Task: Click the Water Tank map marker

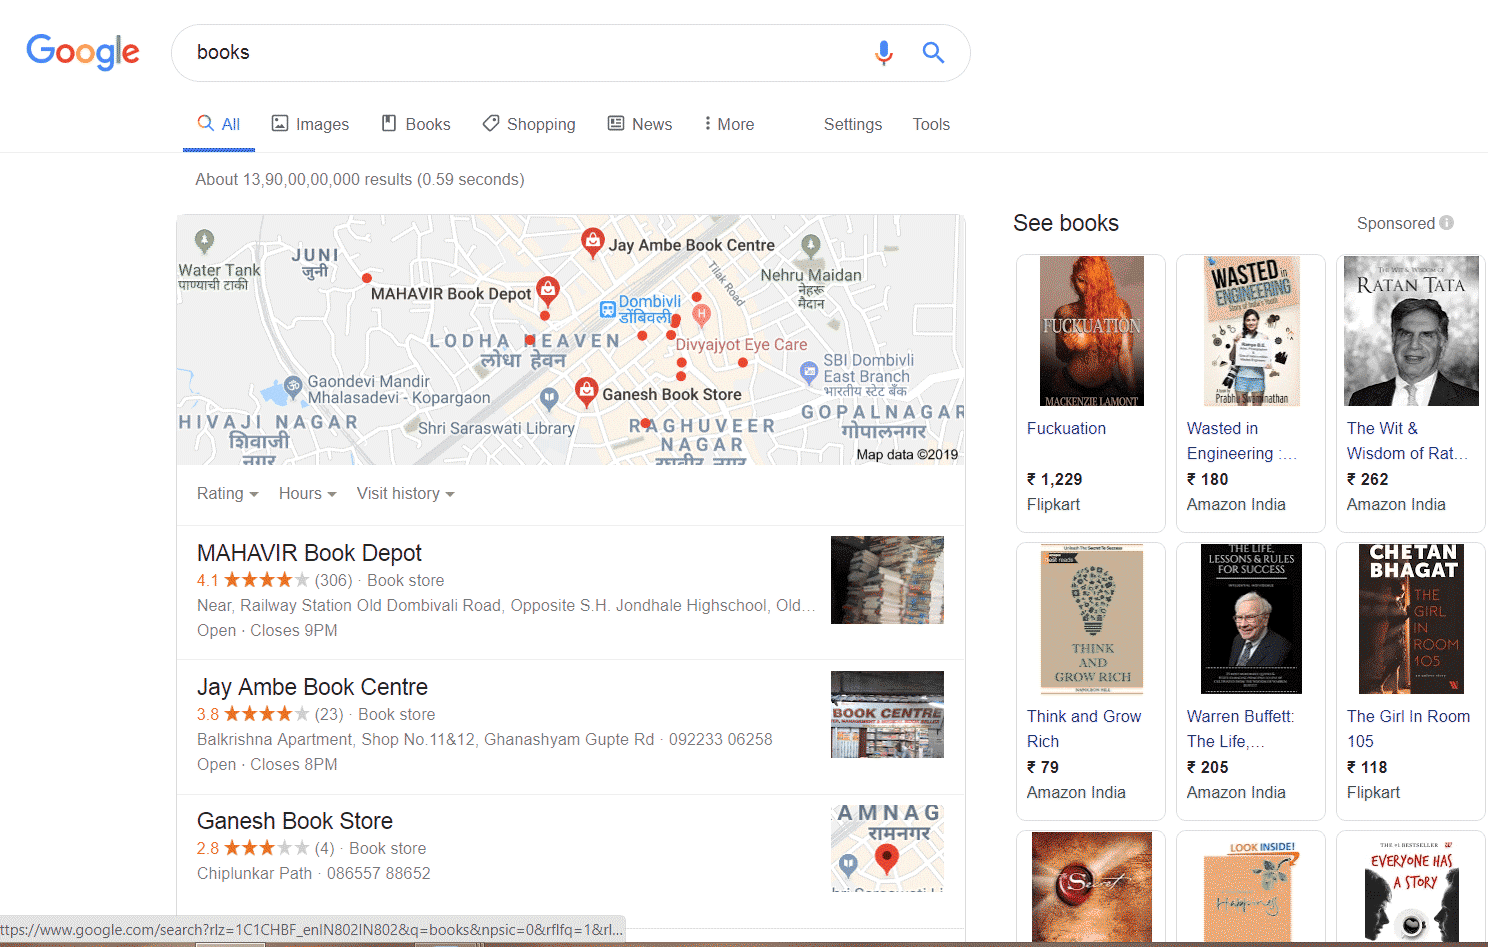Action: pos(205,241)
